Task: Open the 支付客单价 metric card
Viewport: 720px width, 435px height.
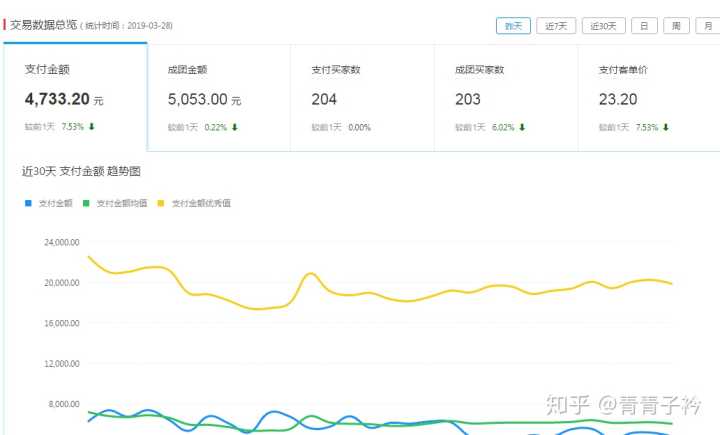Action: tap(649, 97)
